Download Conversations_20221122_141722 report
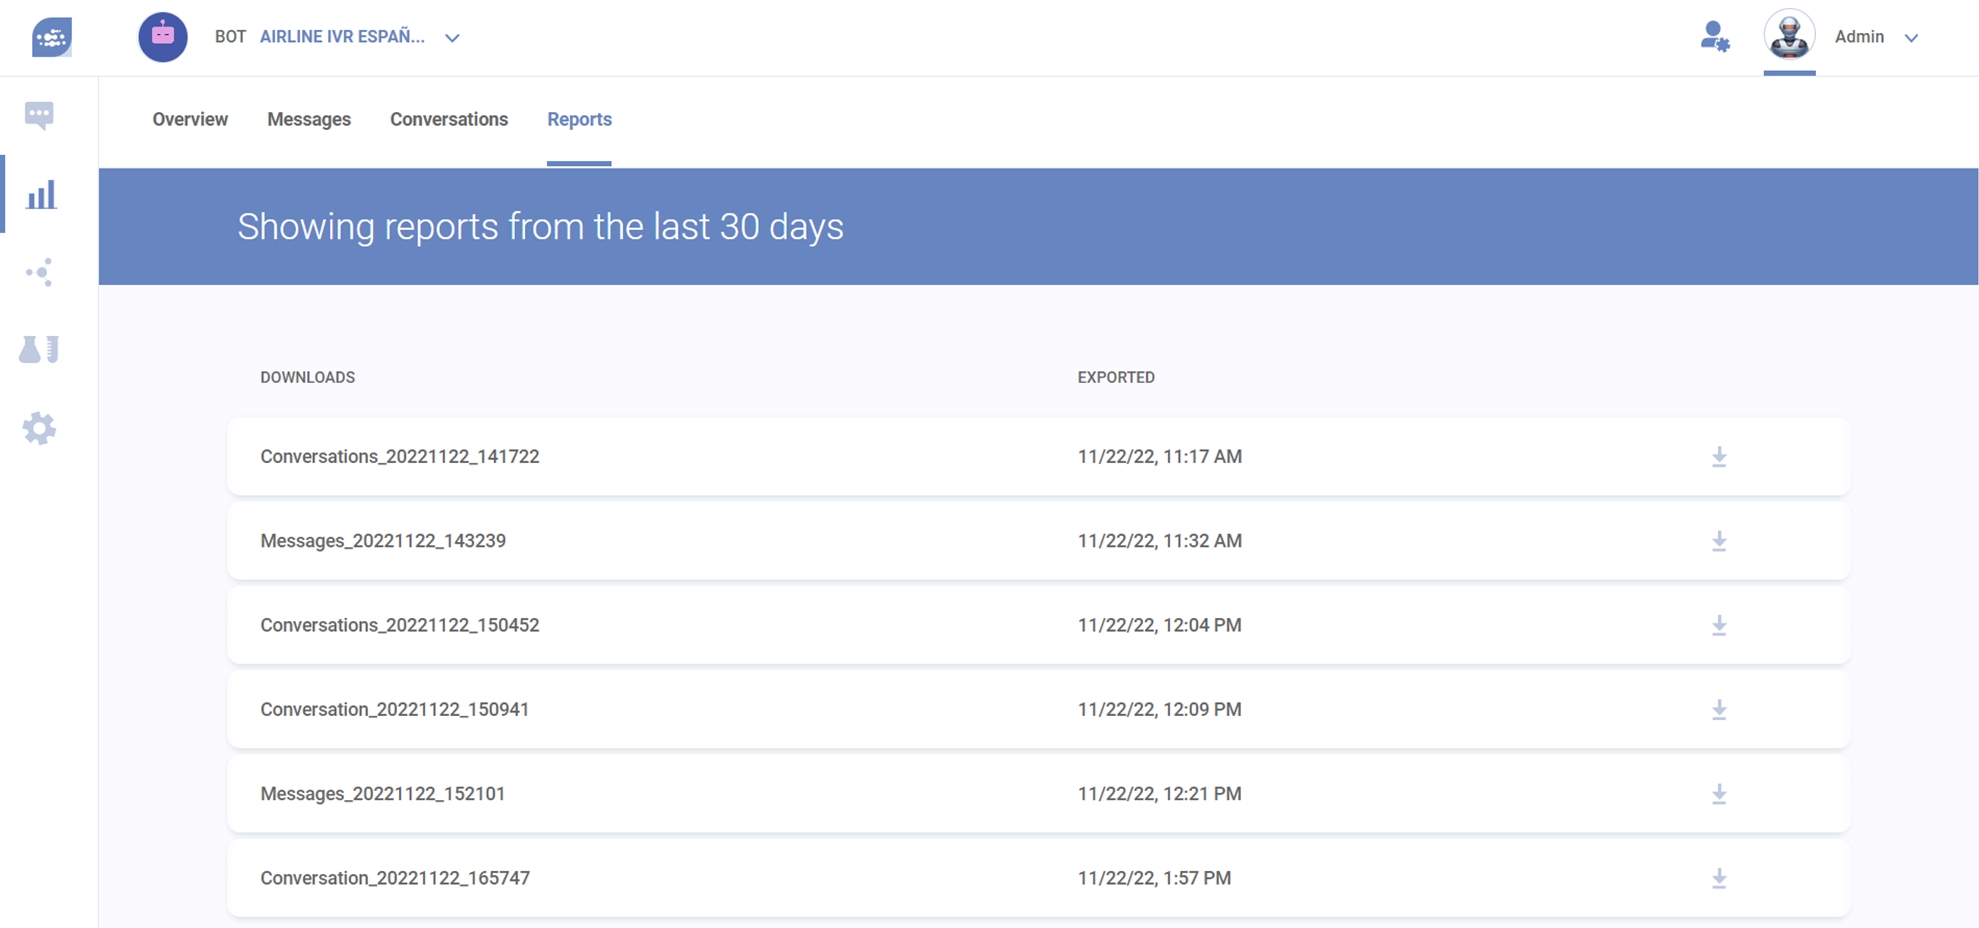Screen dimensions: 1979x928 point(1718,457)
